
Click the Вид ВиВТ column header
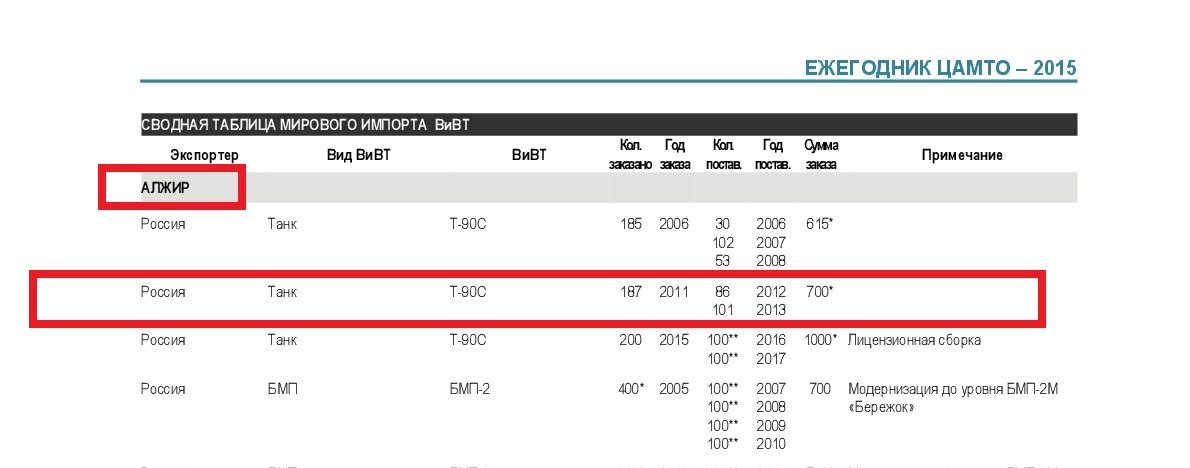click(357, 155)
